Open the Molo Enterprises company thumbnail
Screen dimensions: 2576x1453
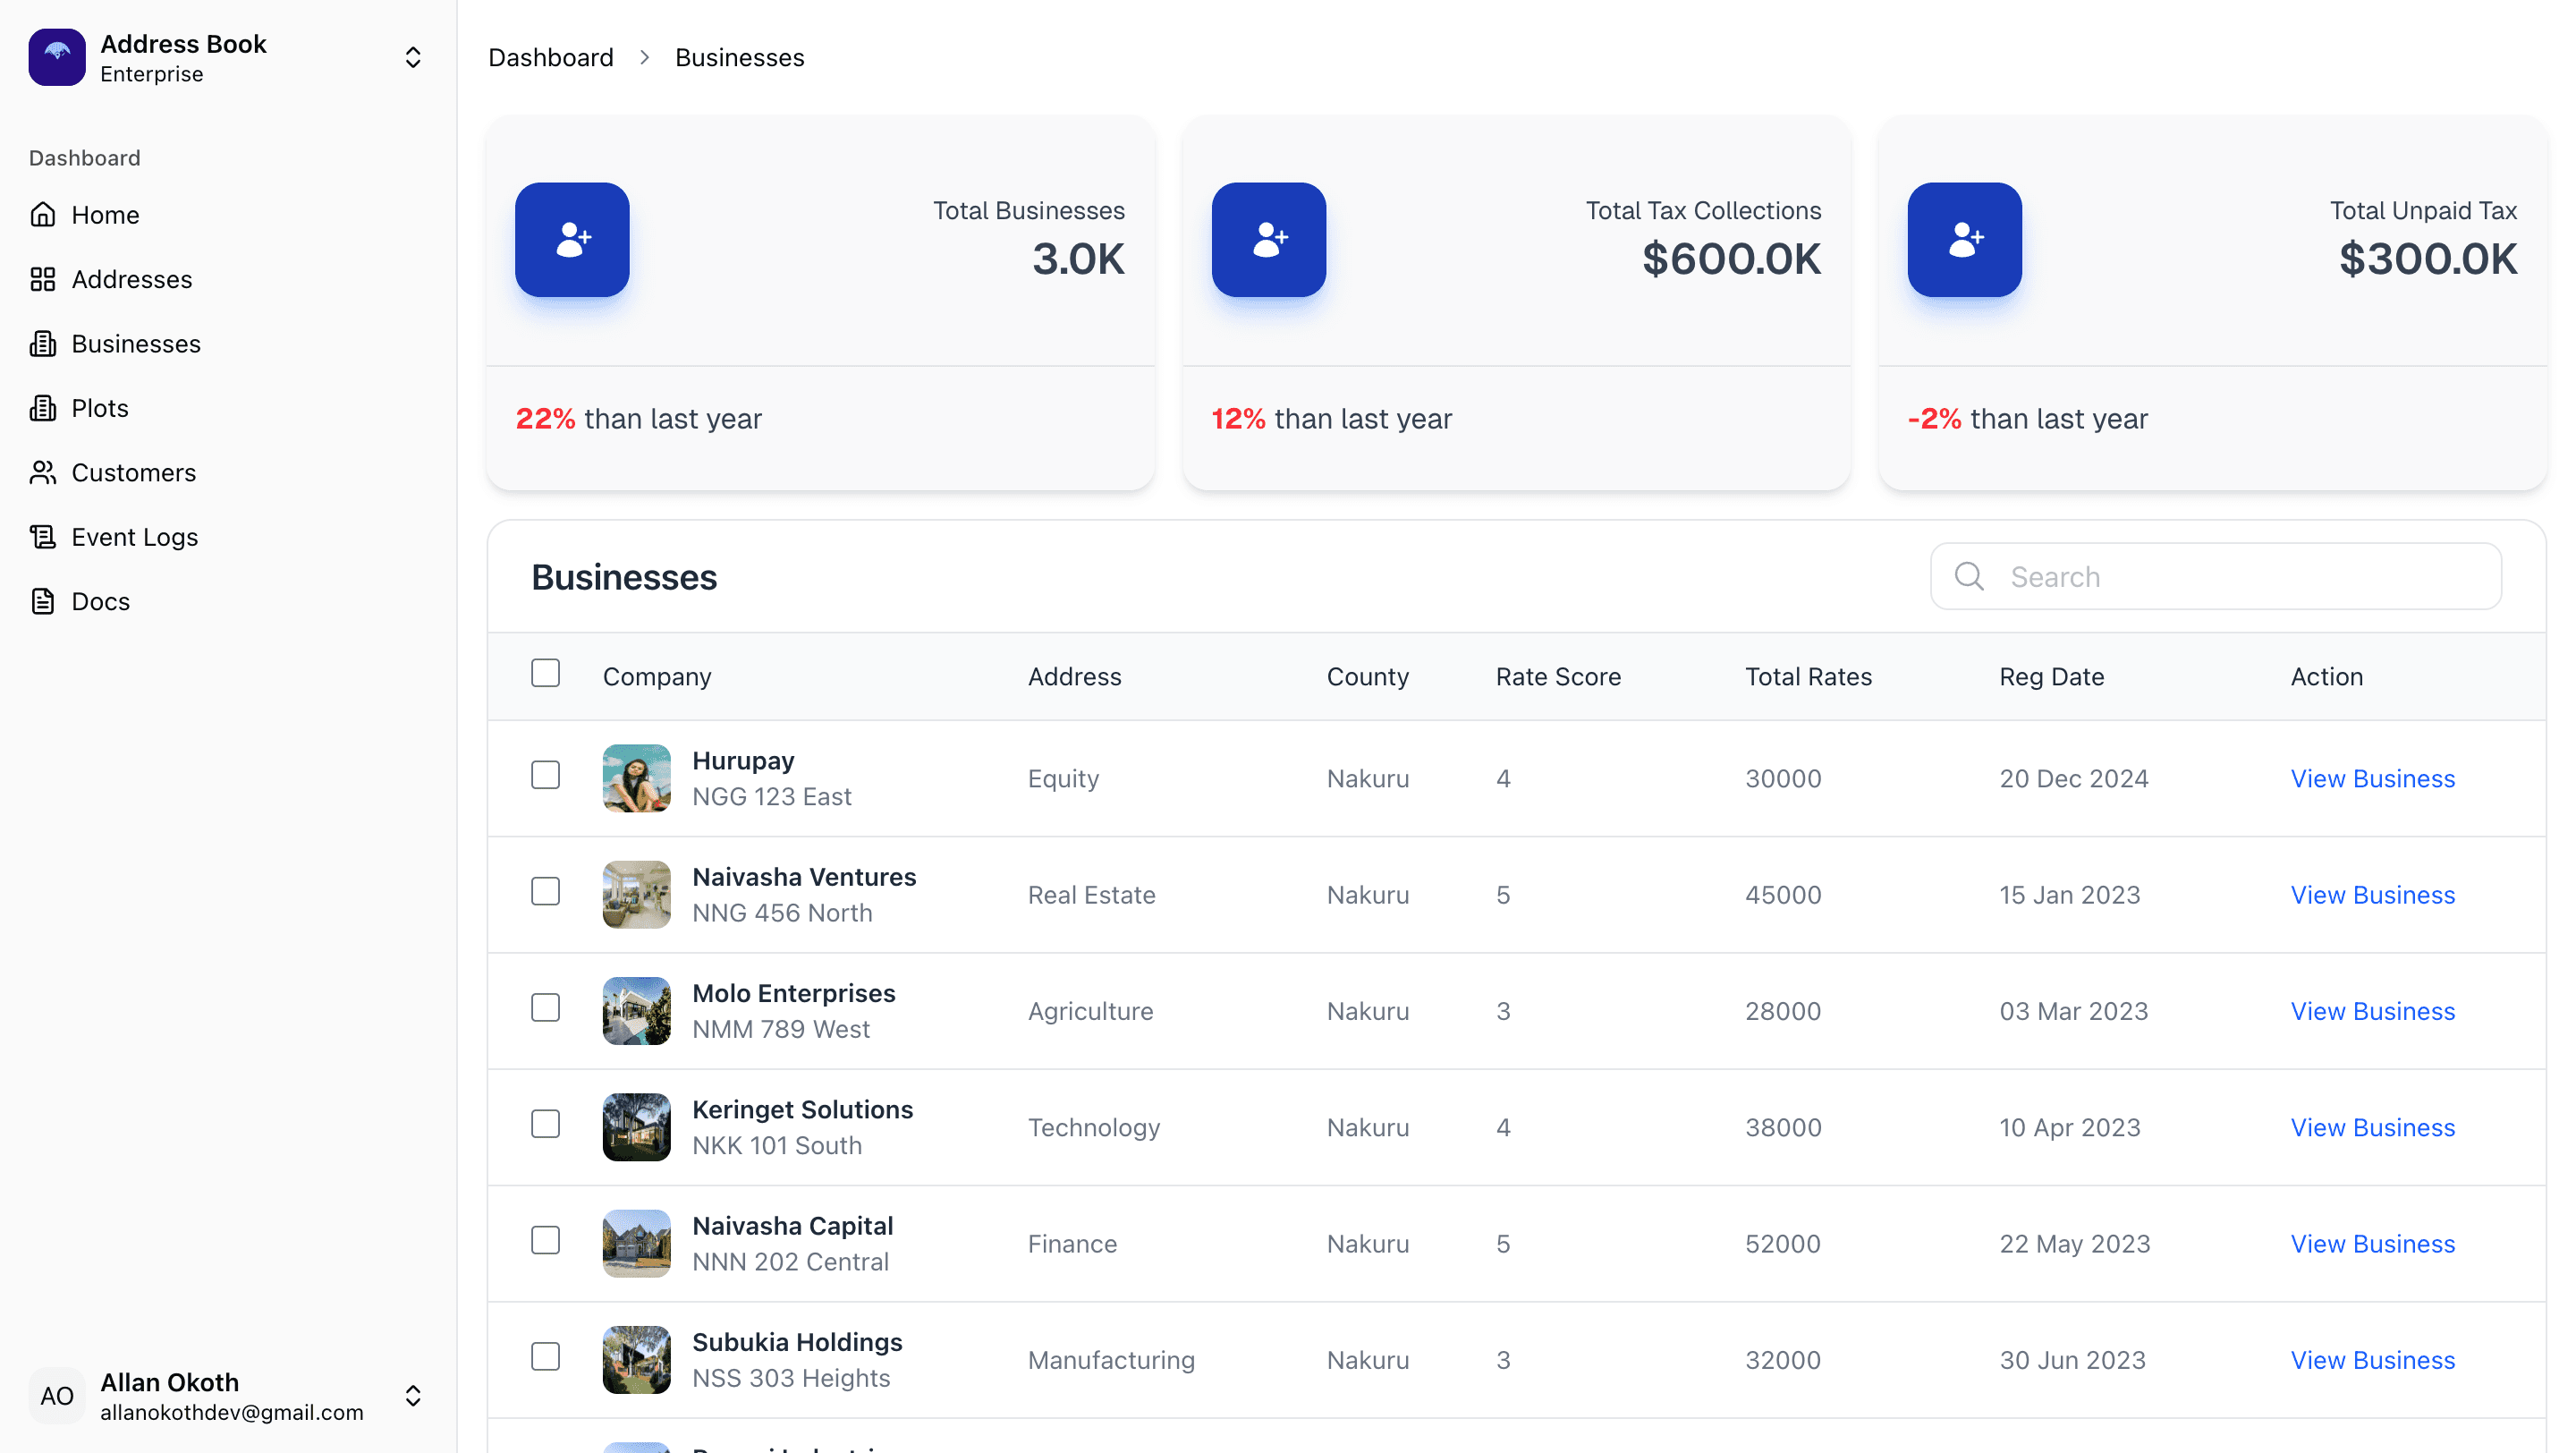point(637,1011)
